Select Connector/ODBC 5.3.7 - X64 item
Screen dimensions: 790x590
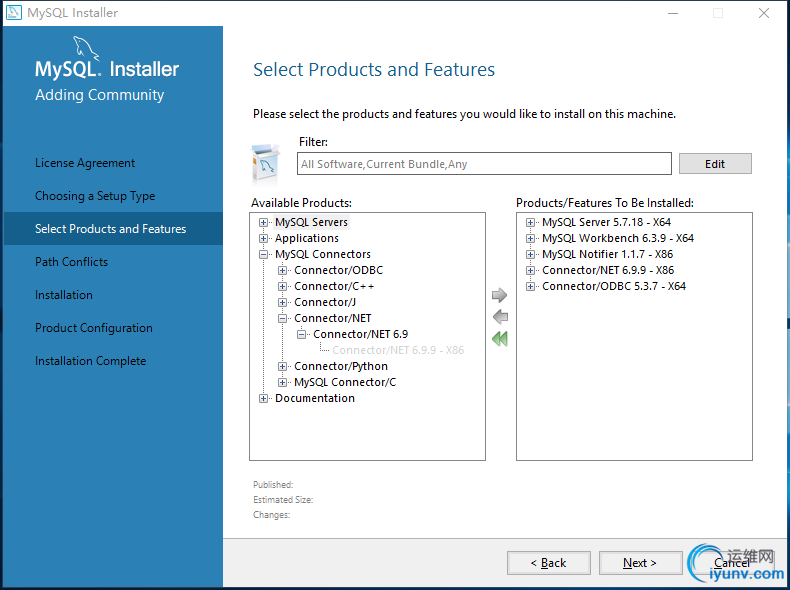[x=614, y=287]
